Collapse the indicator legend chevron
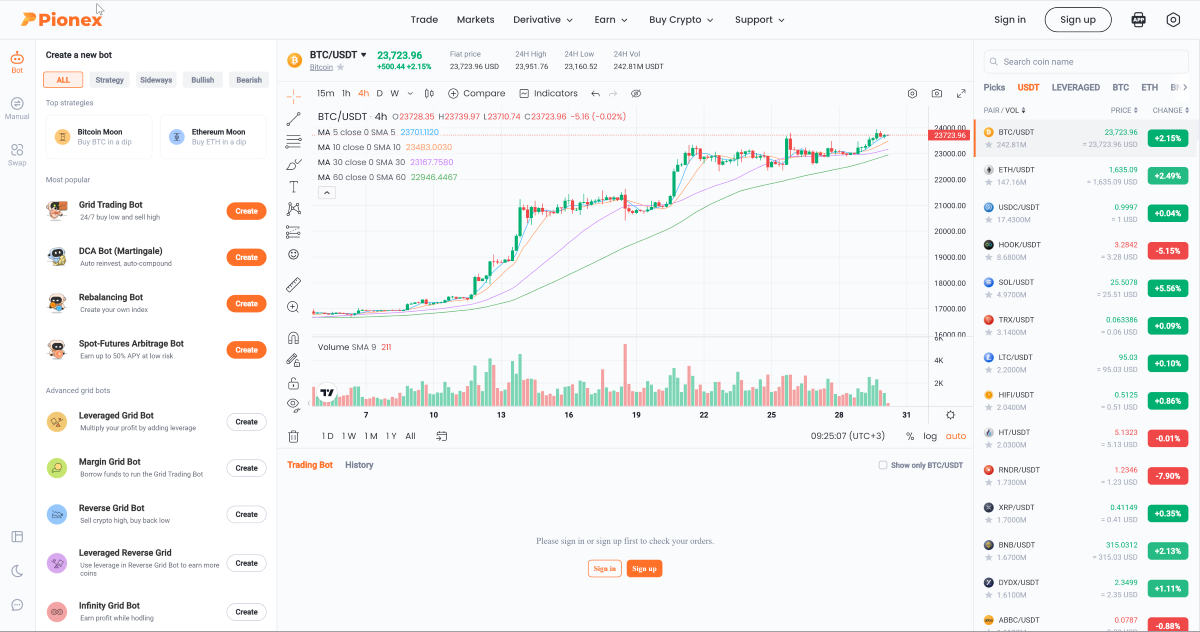Image resolution: width=1200 pixels, height=632 pixels. 326,192
